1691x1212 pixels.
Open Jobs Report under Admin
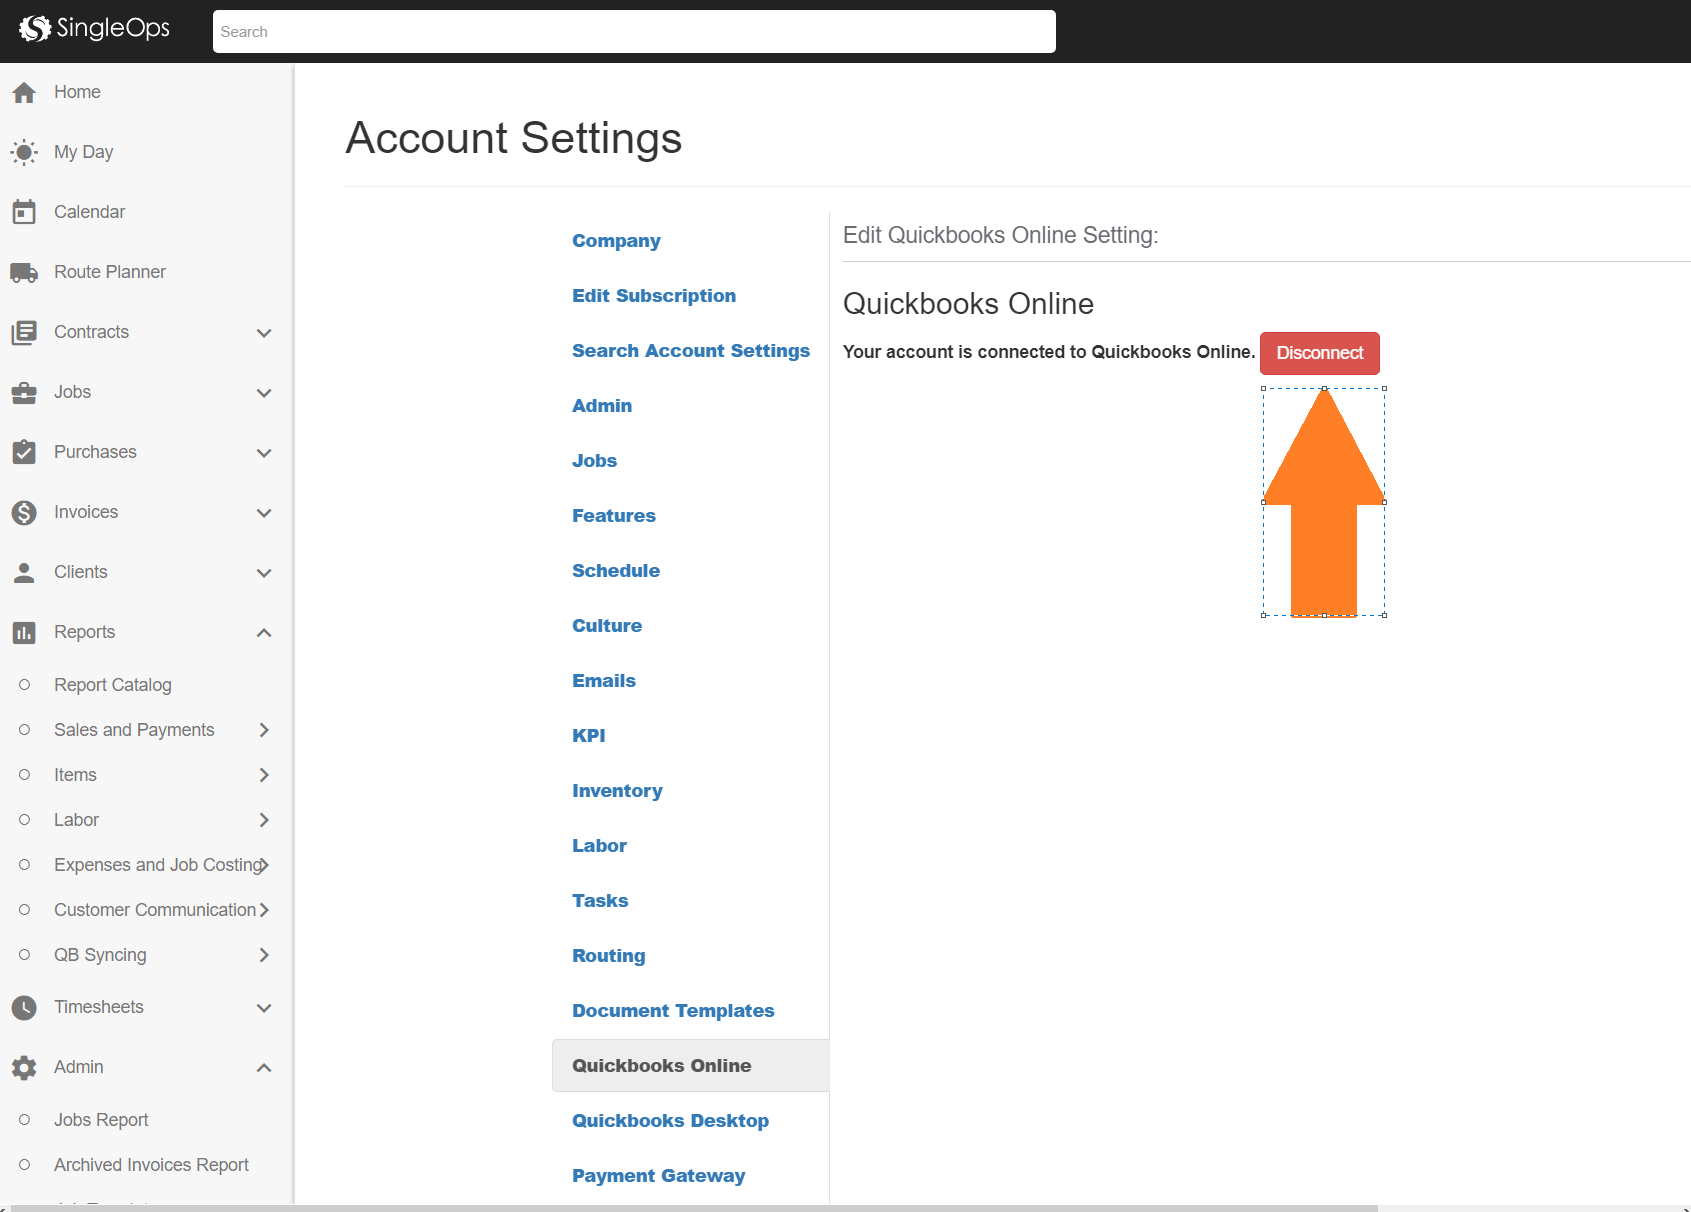click(x=101, y=1120)
